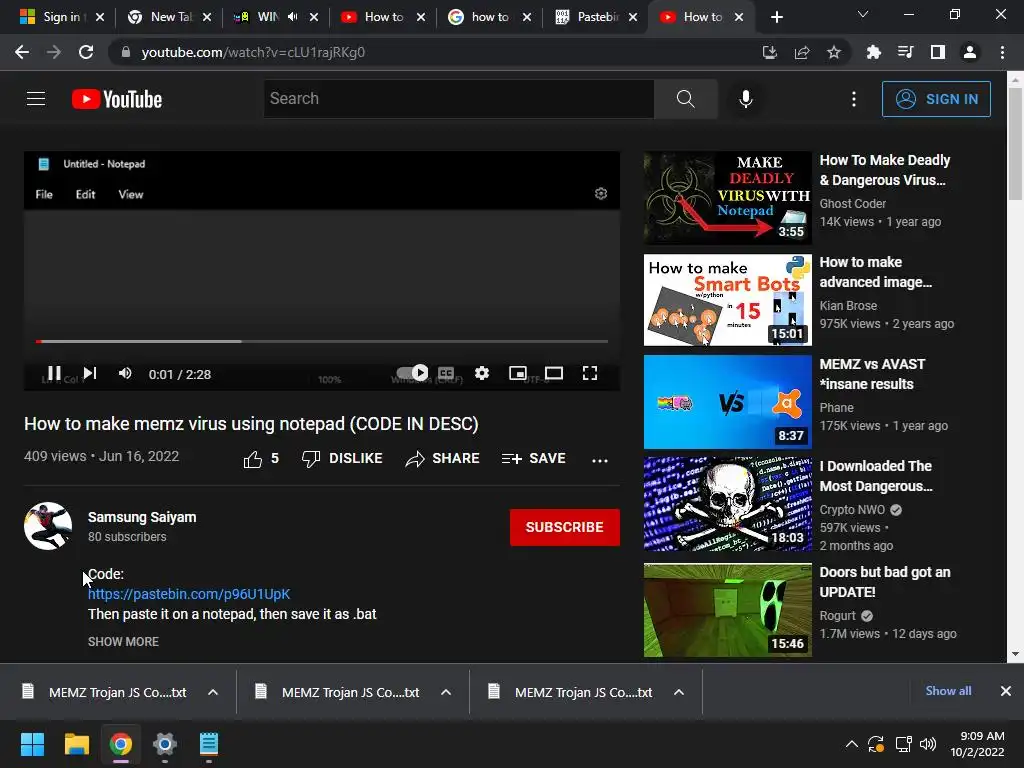Open Chrome three-dot menu
The width and height of the screenshot is (1024, 768).
click(1002, 52)
